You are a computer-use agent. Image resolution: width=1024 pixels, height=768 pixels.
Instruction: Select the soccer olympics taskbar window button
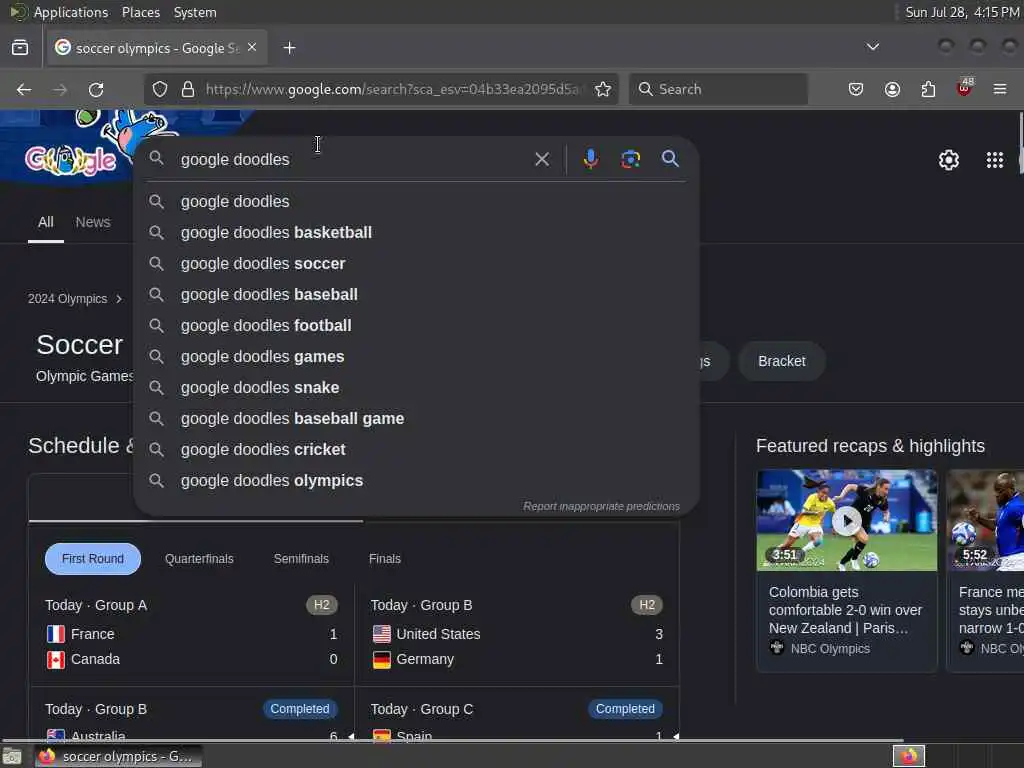(x=118, y=757)
